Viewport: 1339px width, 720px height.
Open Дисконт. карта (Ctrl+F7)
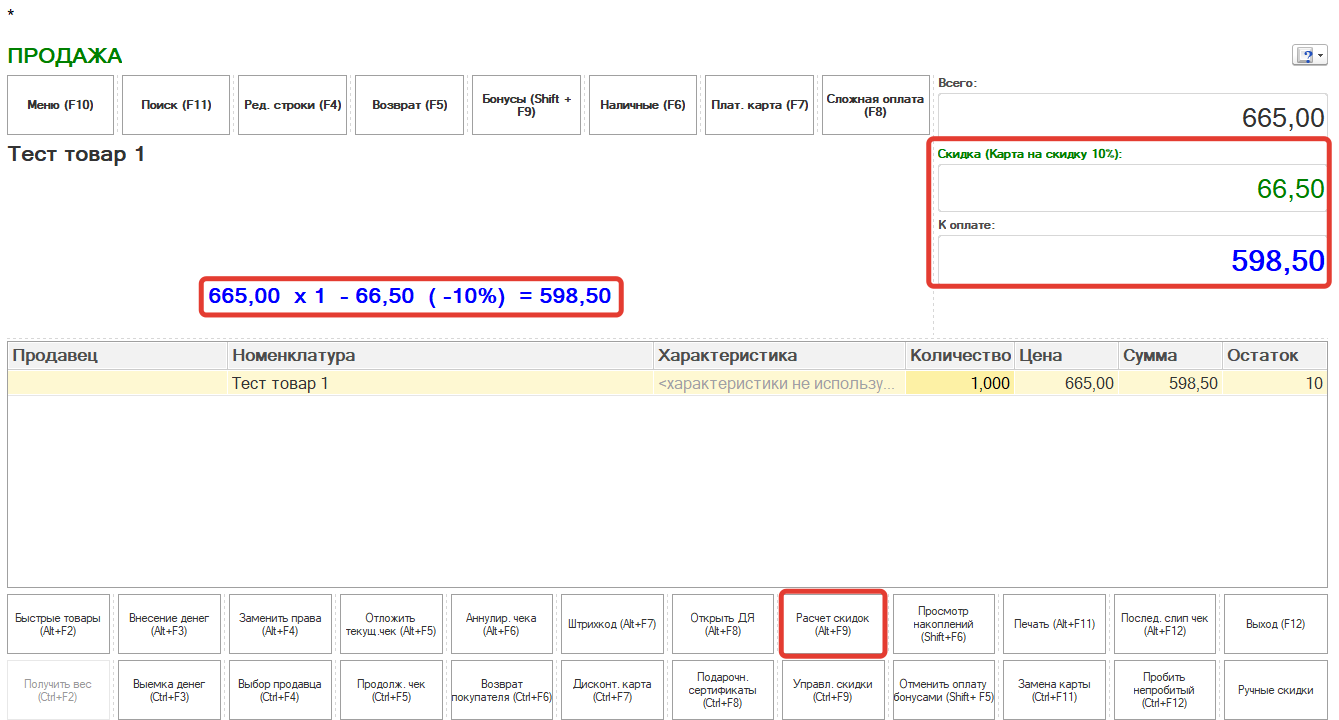(x=611, y=690)
